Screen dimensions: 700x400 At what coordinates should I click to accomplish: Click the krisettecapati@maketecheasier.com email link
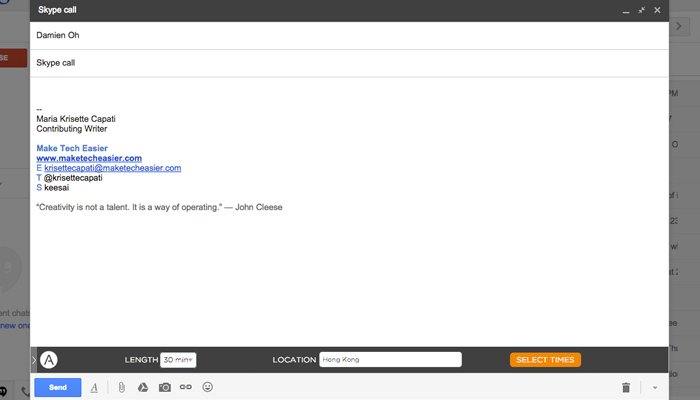(x=112, y=168)
